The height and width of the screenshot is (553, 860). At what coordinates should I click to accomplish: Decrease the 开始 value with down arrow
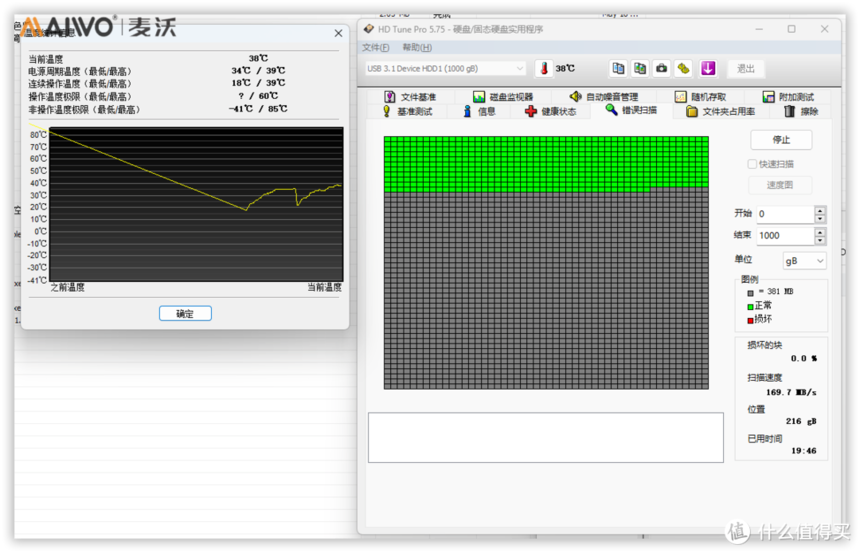[820, 219]
